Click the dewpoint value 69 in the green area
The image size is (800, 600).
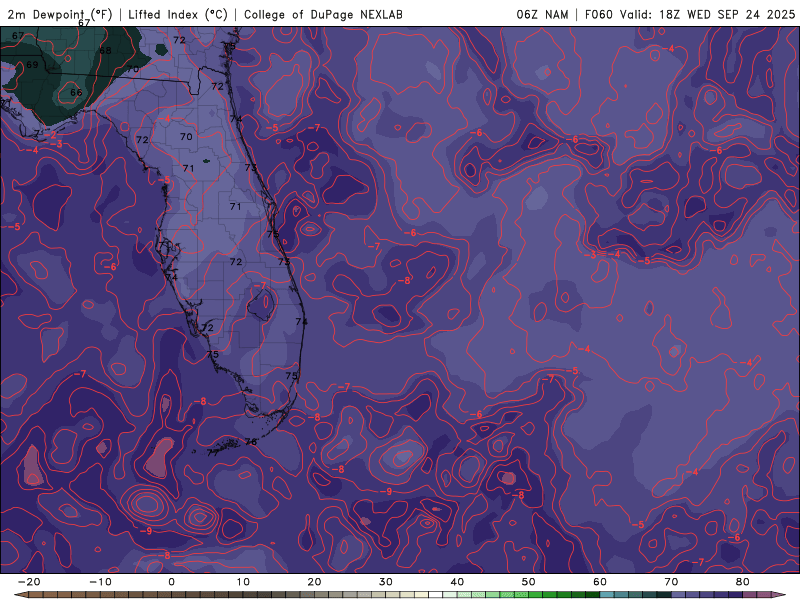tap(32, 65)
